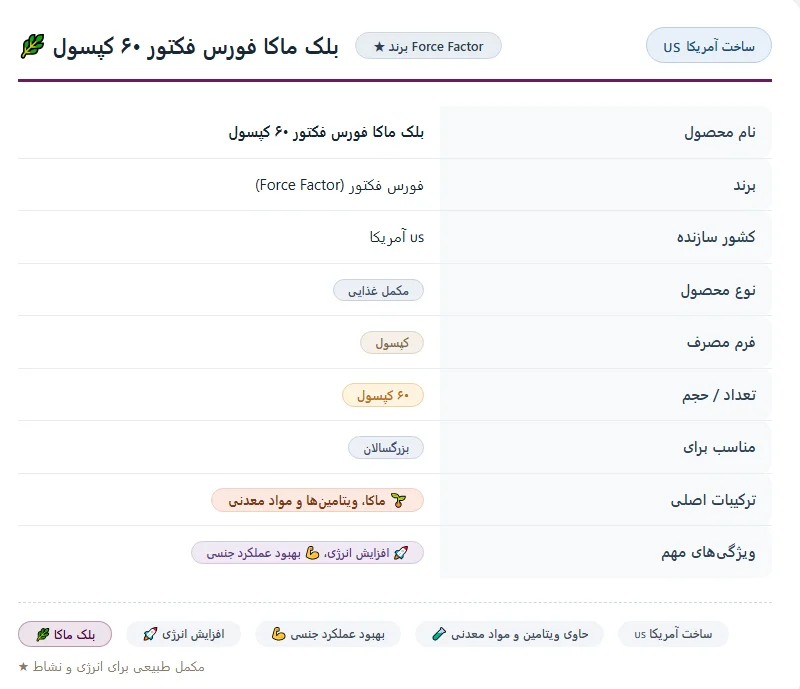Click the مکمل طبیعی برای انرژی و نشاط note

pos(118,667)
